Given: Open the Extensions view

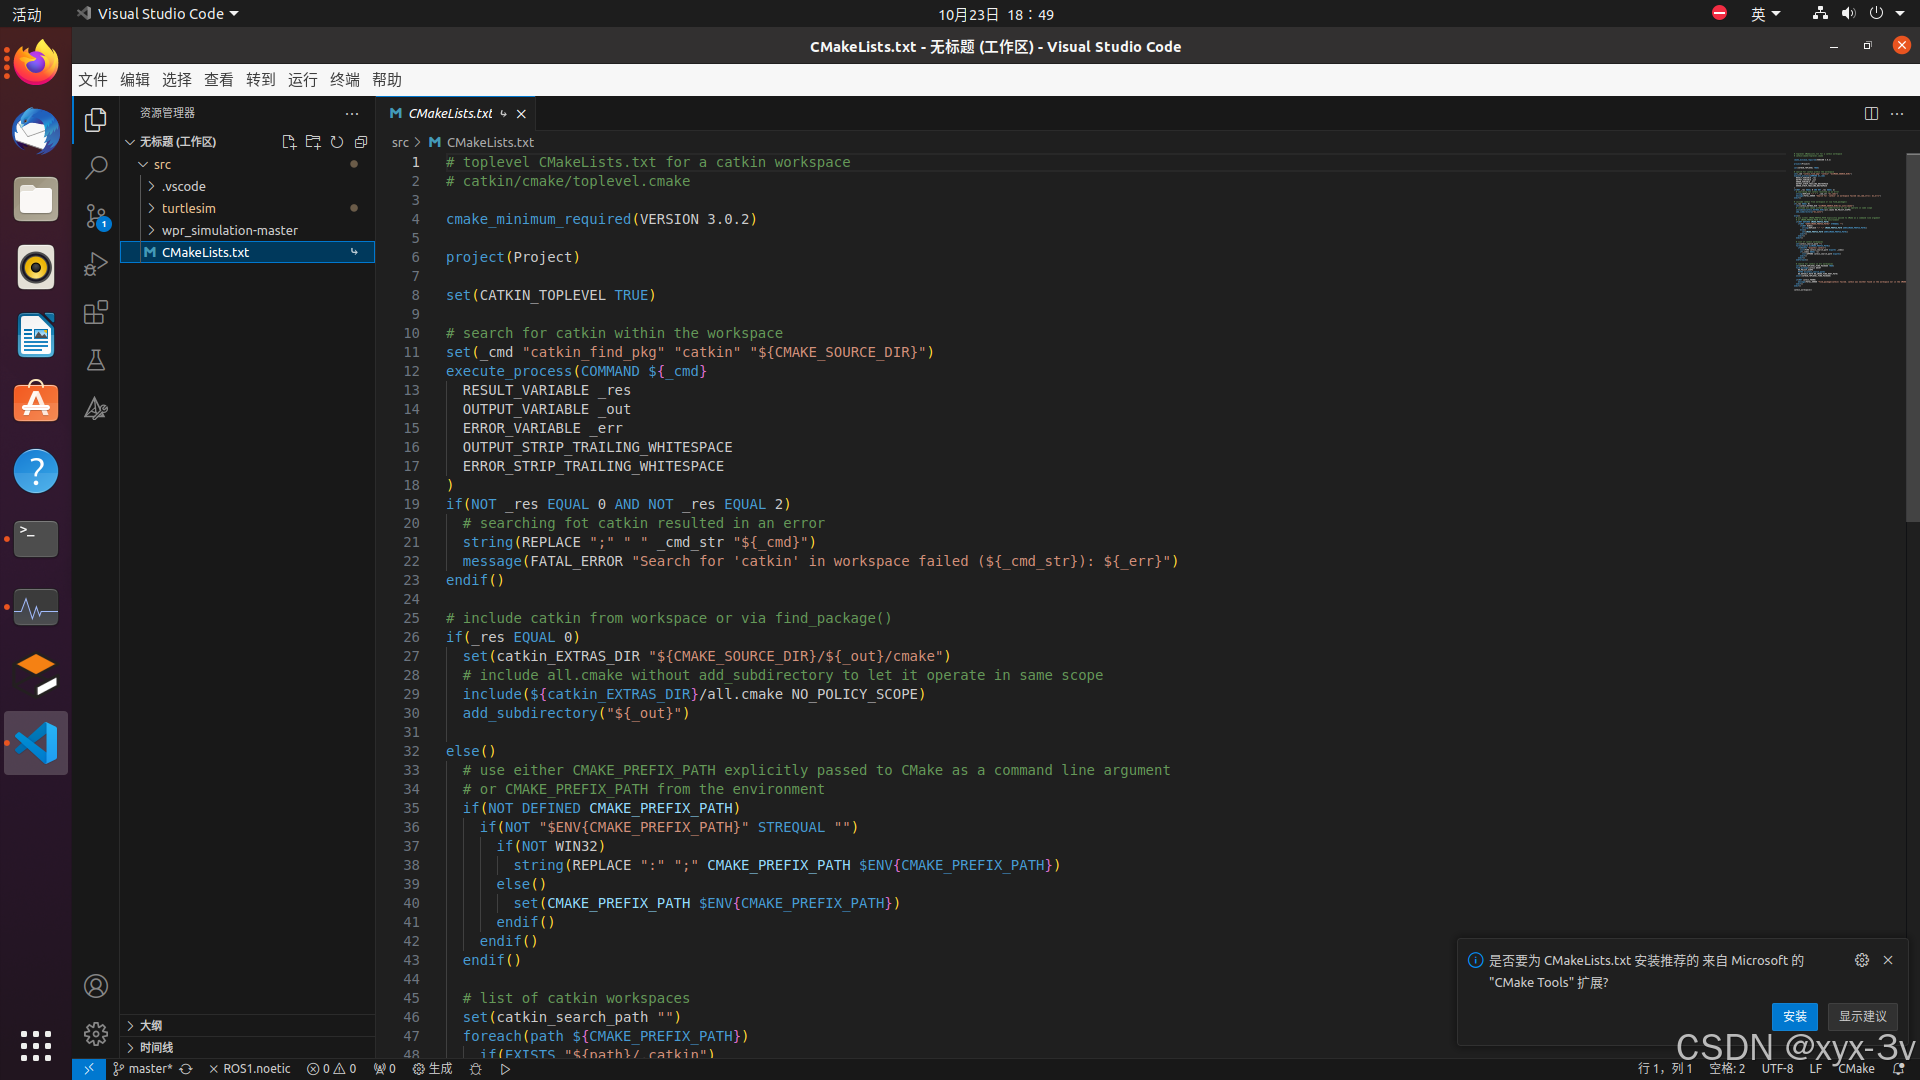Looking at the screenshot, I should [96, 312].
